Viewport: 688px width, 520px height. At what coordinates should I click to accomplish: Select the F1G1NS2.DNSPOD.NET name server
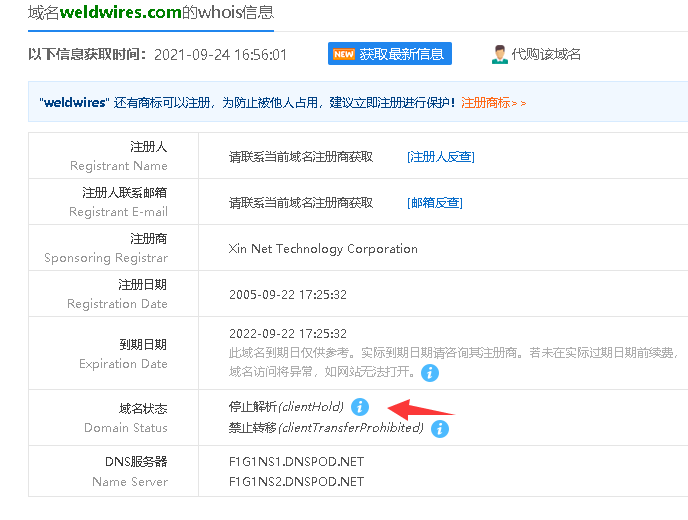pos(296,481)
